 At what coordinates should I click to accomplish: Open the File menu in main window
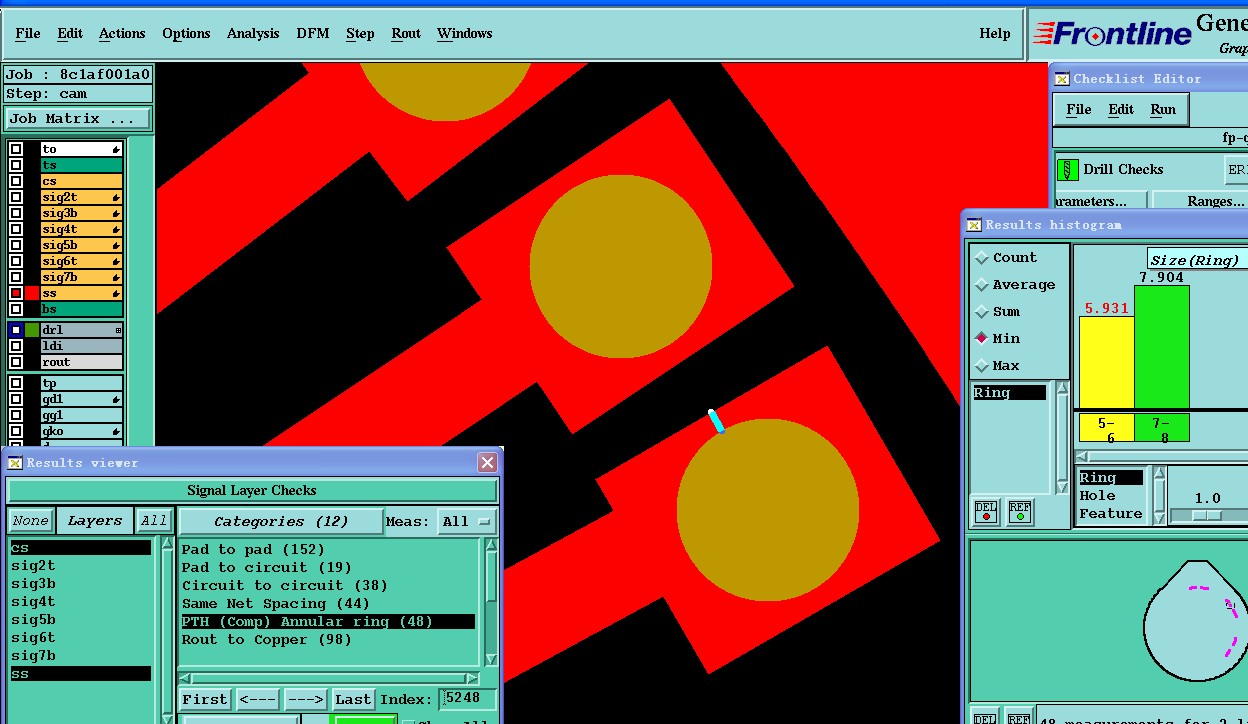(28, 33)
